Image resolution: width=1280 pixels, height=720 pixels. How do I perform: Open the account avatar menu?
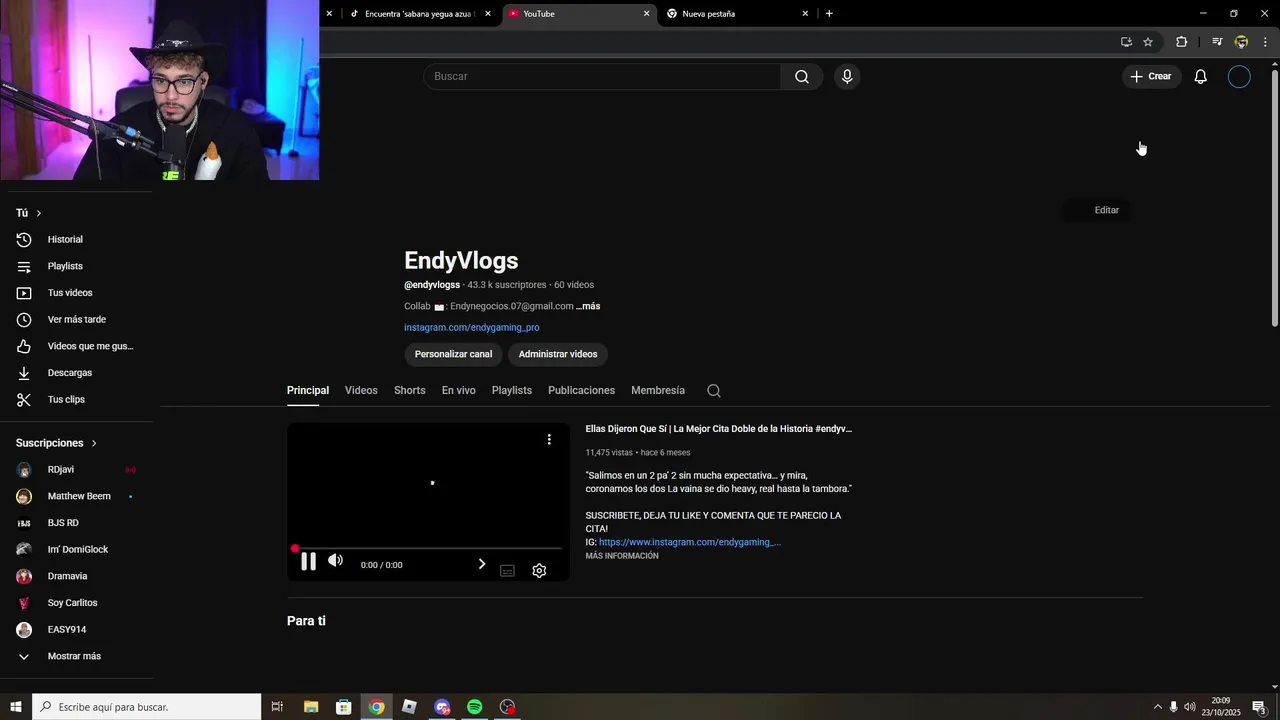(x=1239, y=77)
